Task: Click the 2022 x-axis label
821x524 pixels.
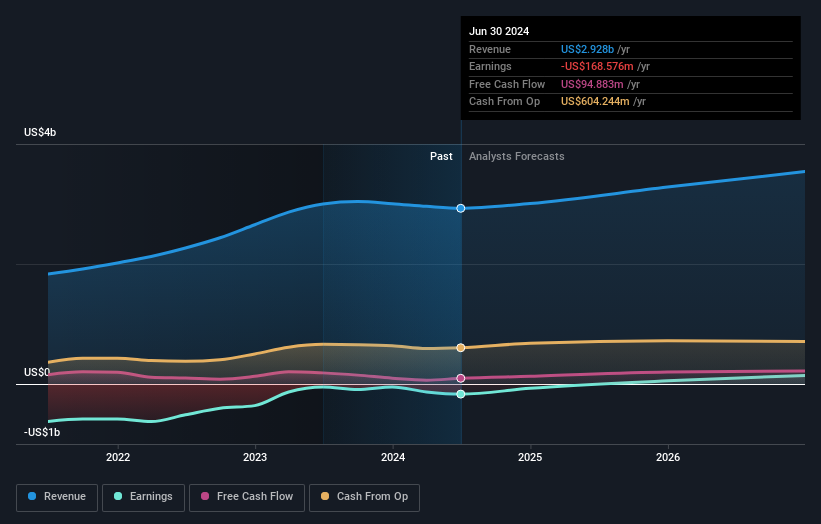Action: click(x=118, y=457)
